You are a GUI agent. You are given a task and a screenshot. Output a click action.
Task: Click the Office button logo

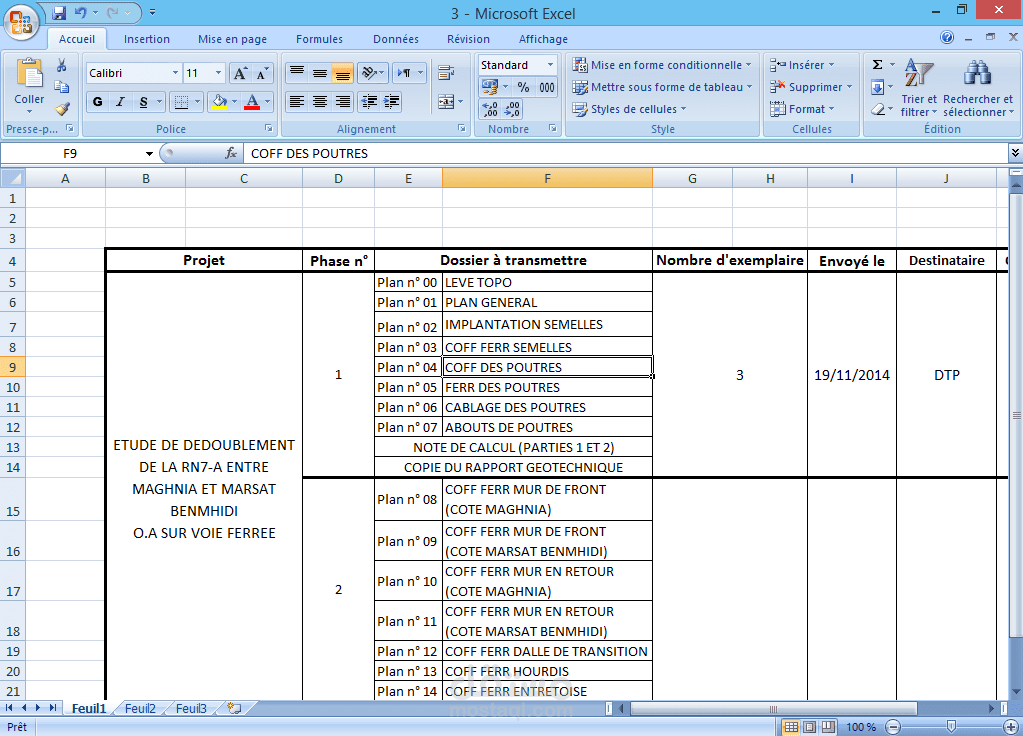coord(21,22)
